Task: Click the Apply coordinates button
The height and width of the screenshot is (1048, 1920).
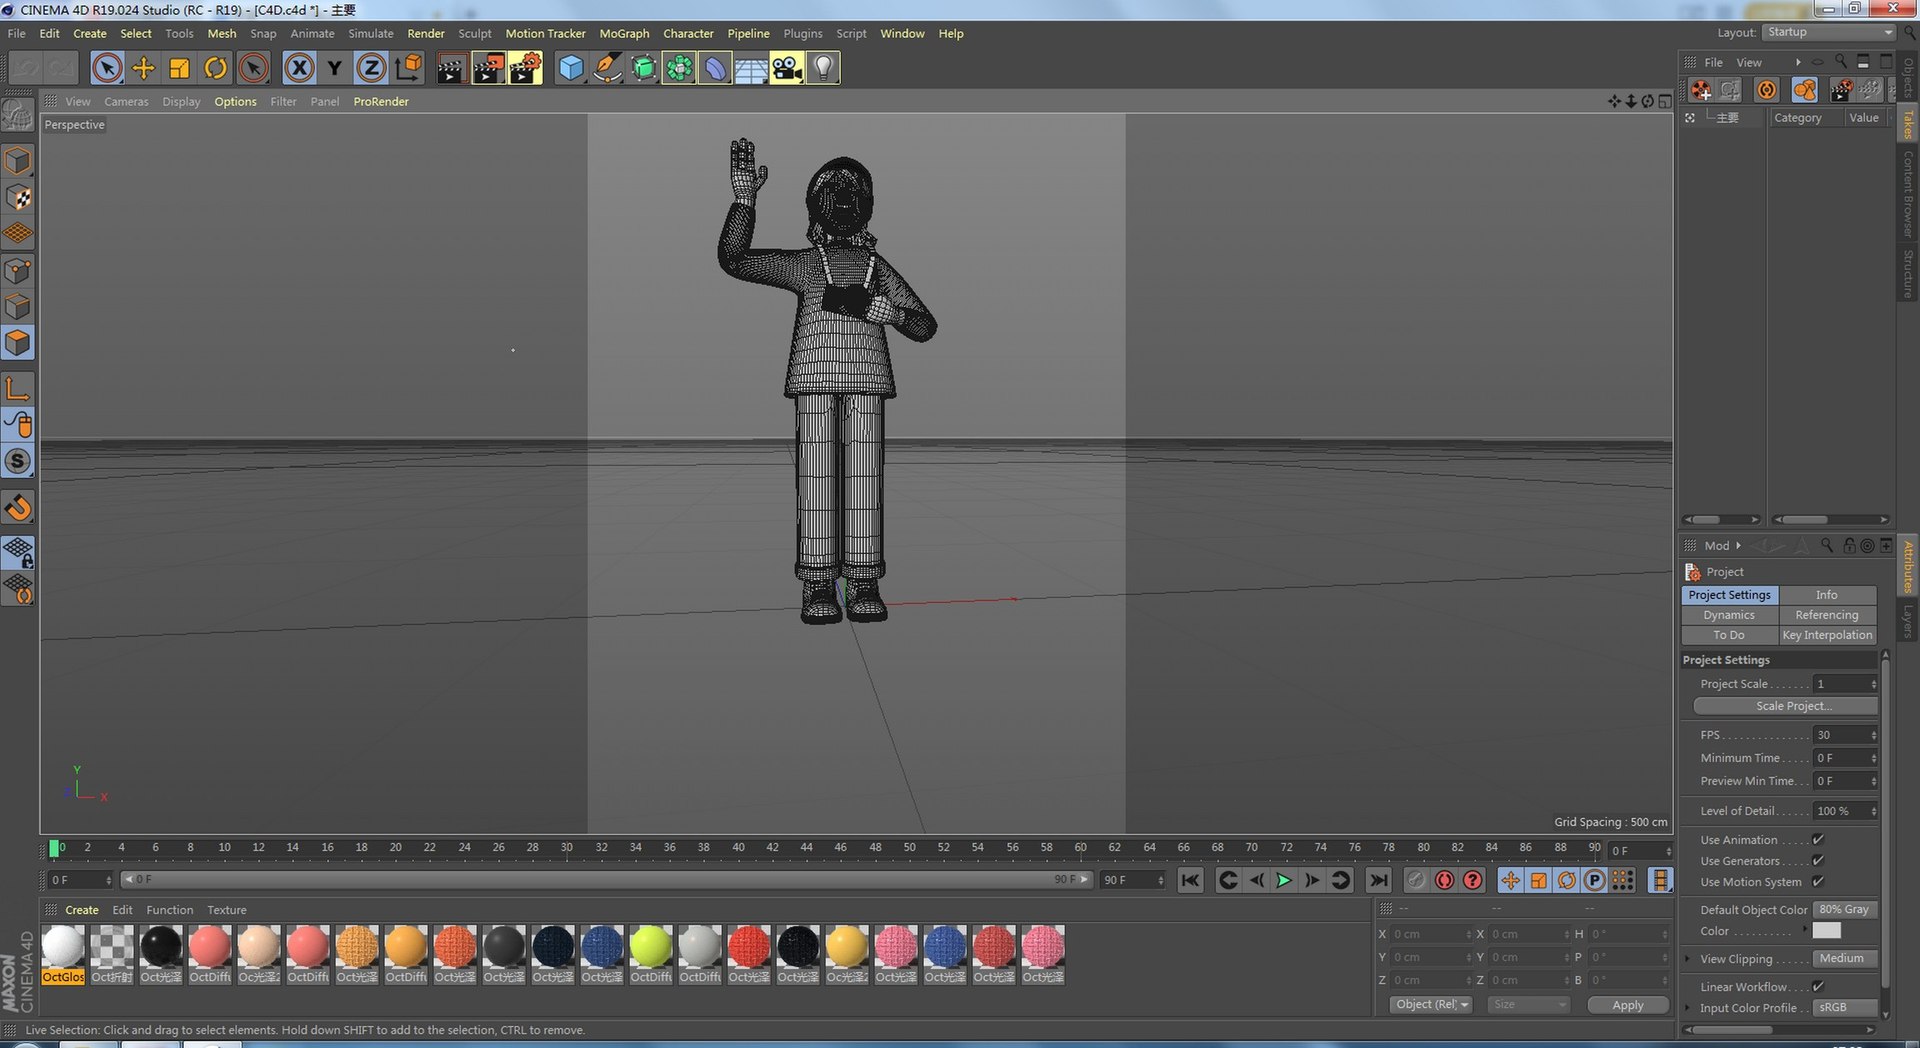Action: (1628, 1005)
